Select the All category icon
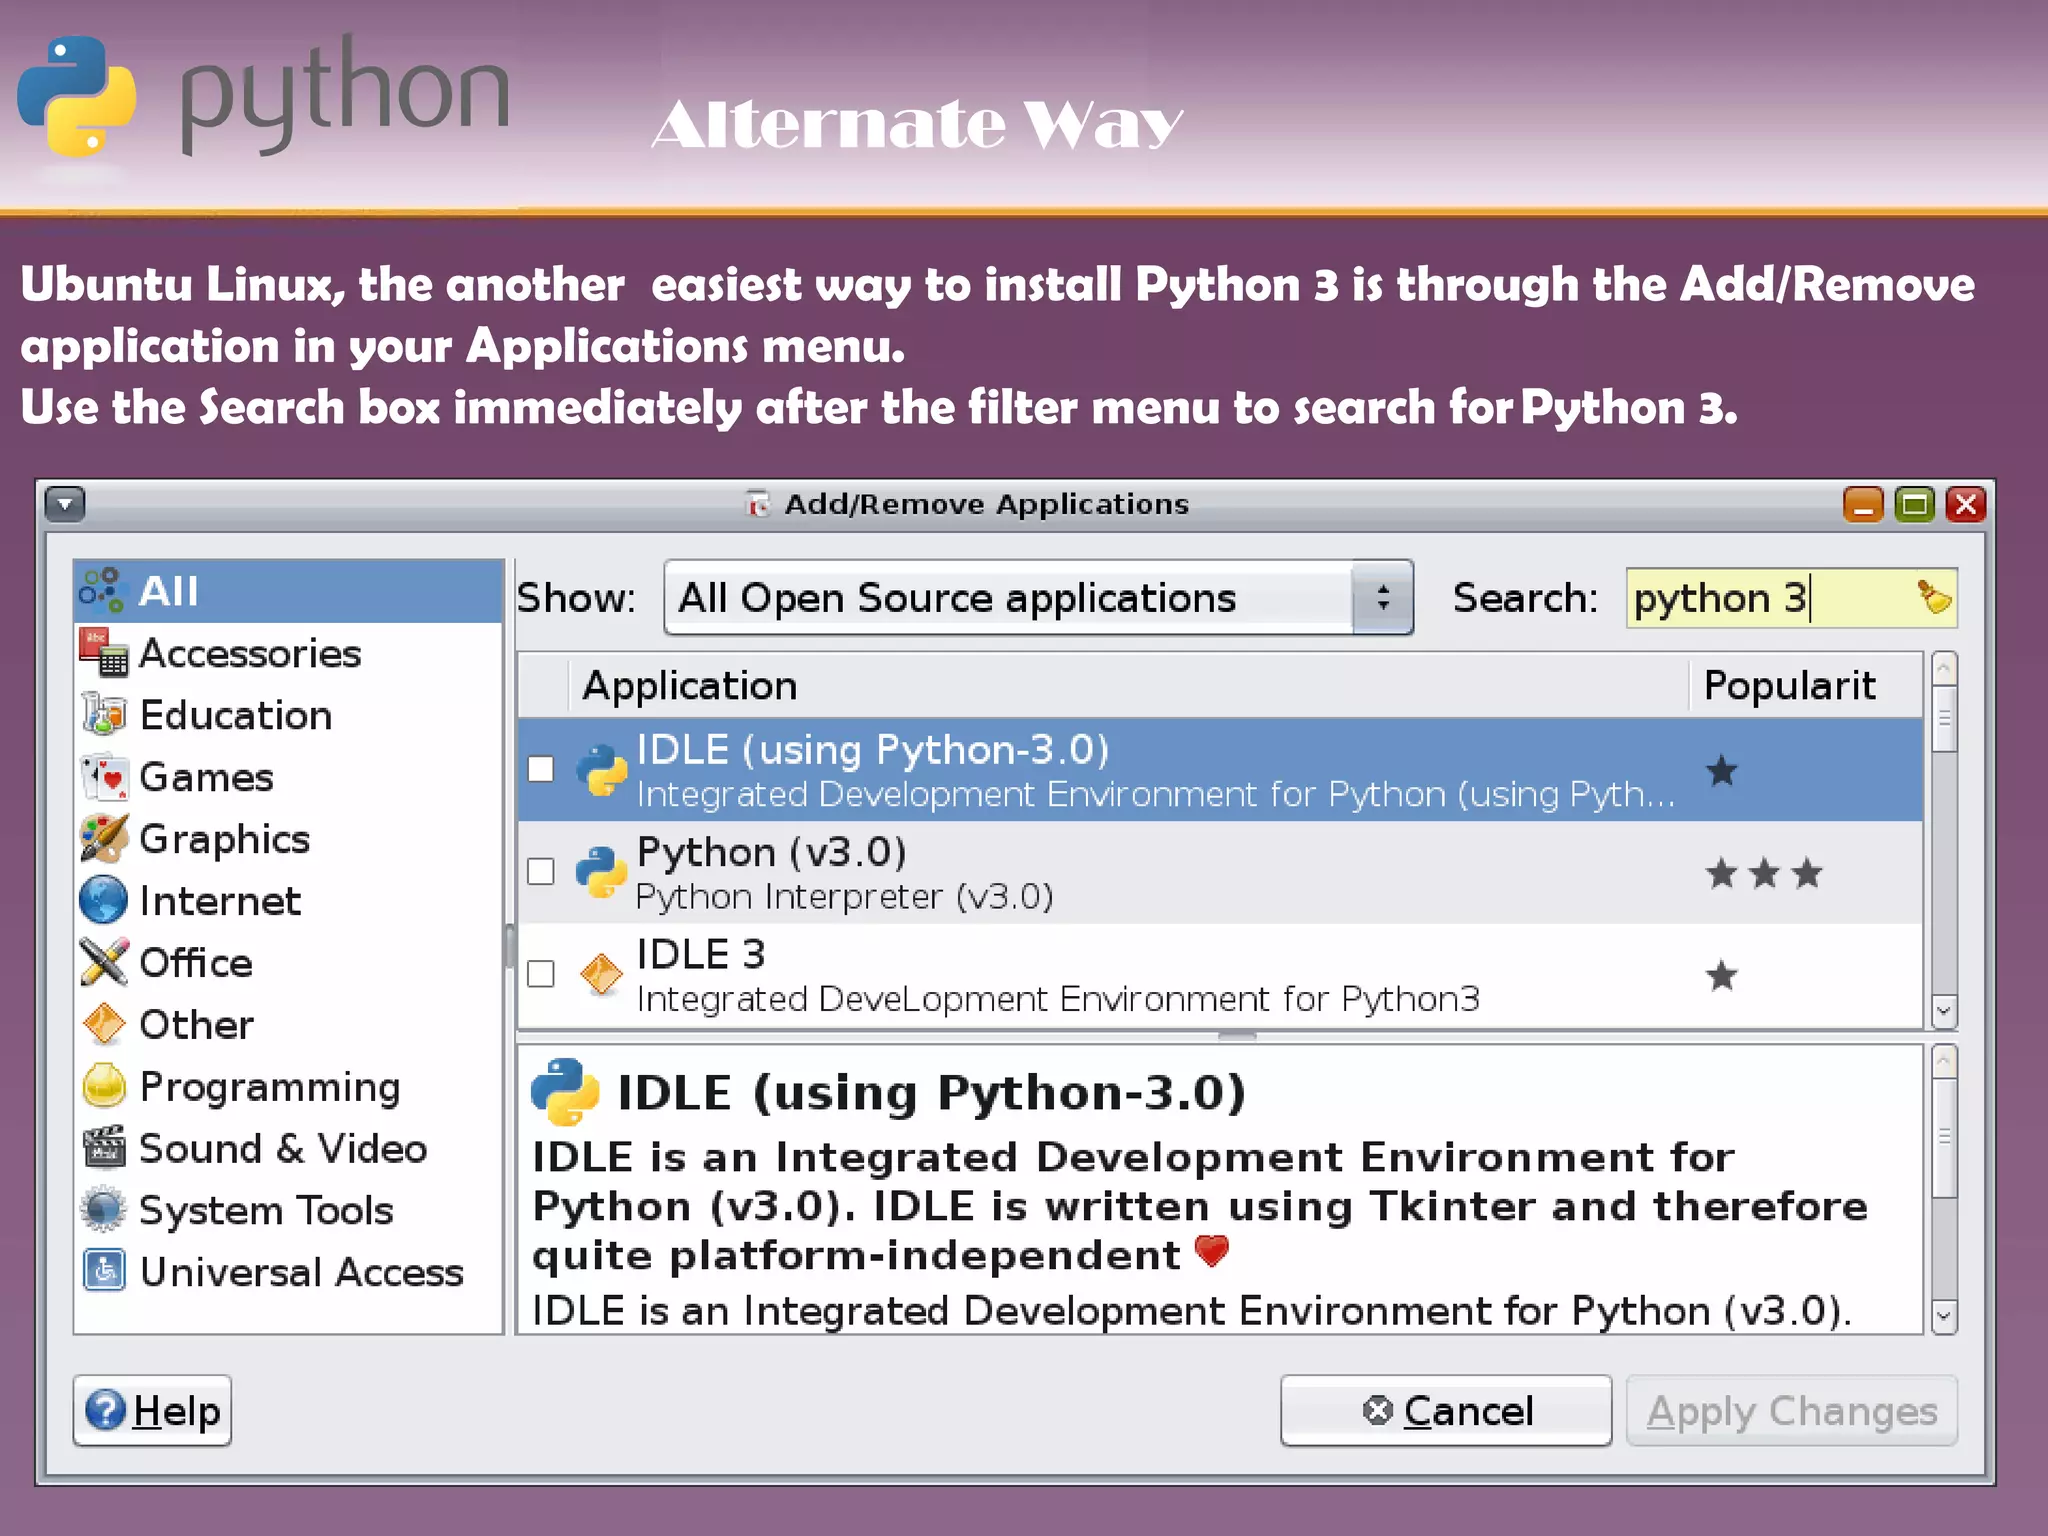2048x1536 pixels. (x=102, y=590)
